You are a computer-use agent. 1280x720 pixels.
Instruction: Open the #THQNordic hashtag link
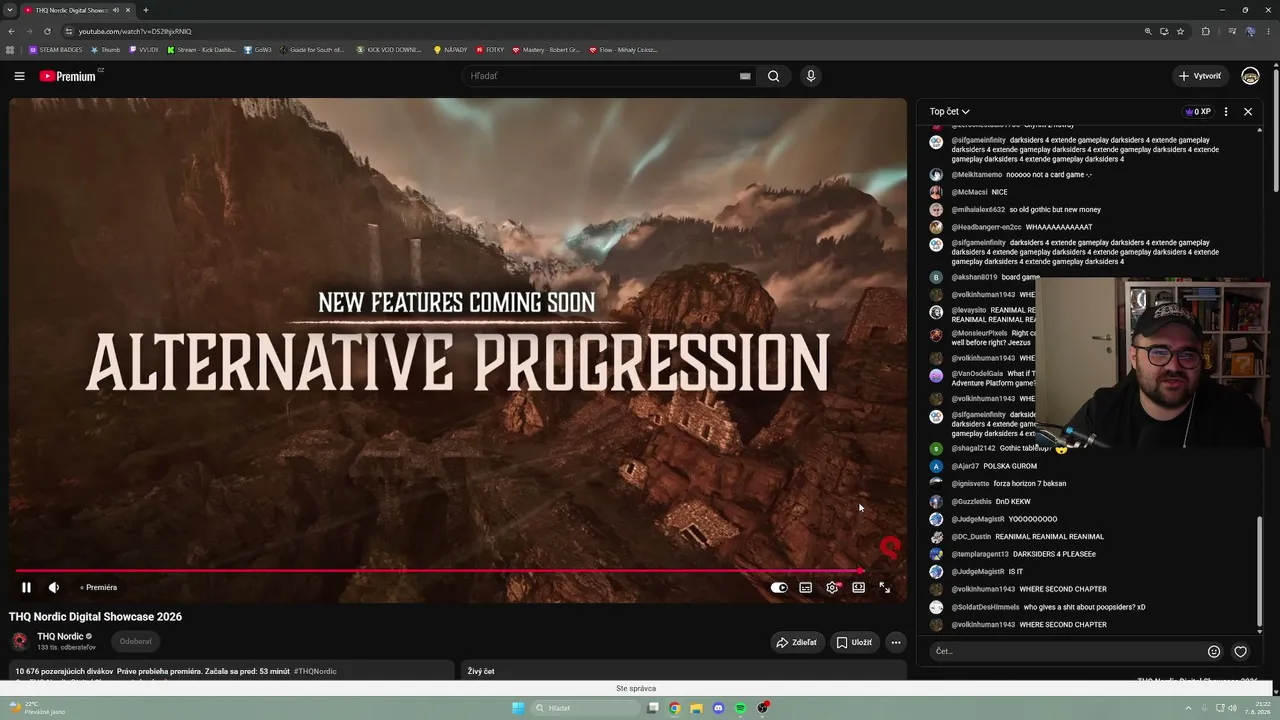(315, 671)
